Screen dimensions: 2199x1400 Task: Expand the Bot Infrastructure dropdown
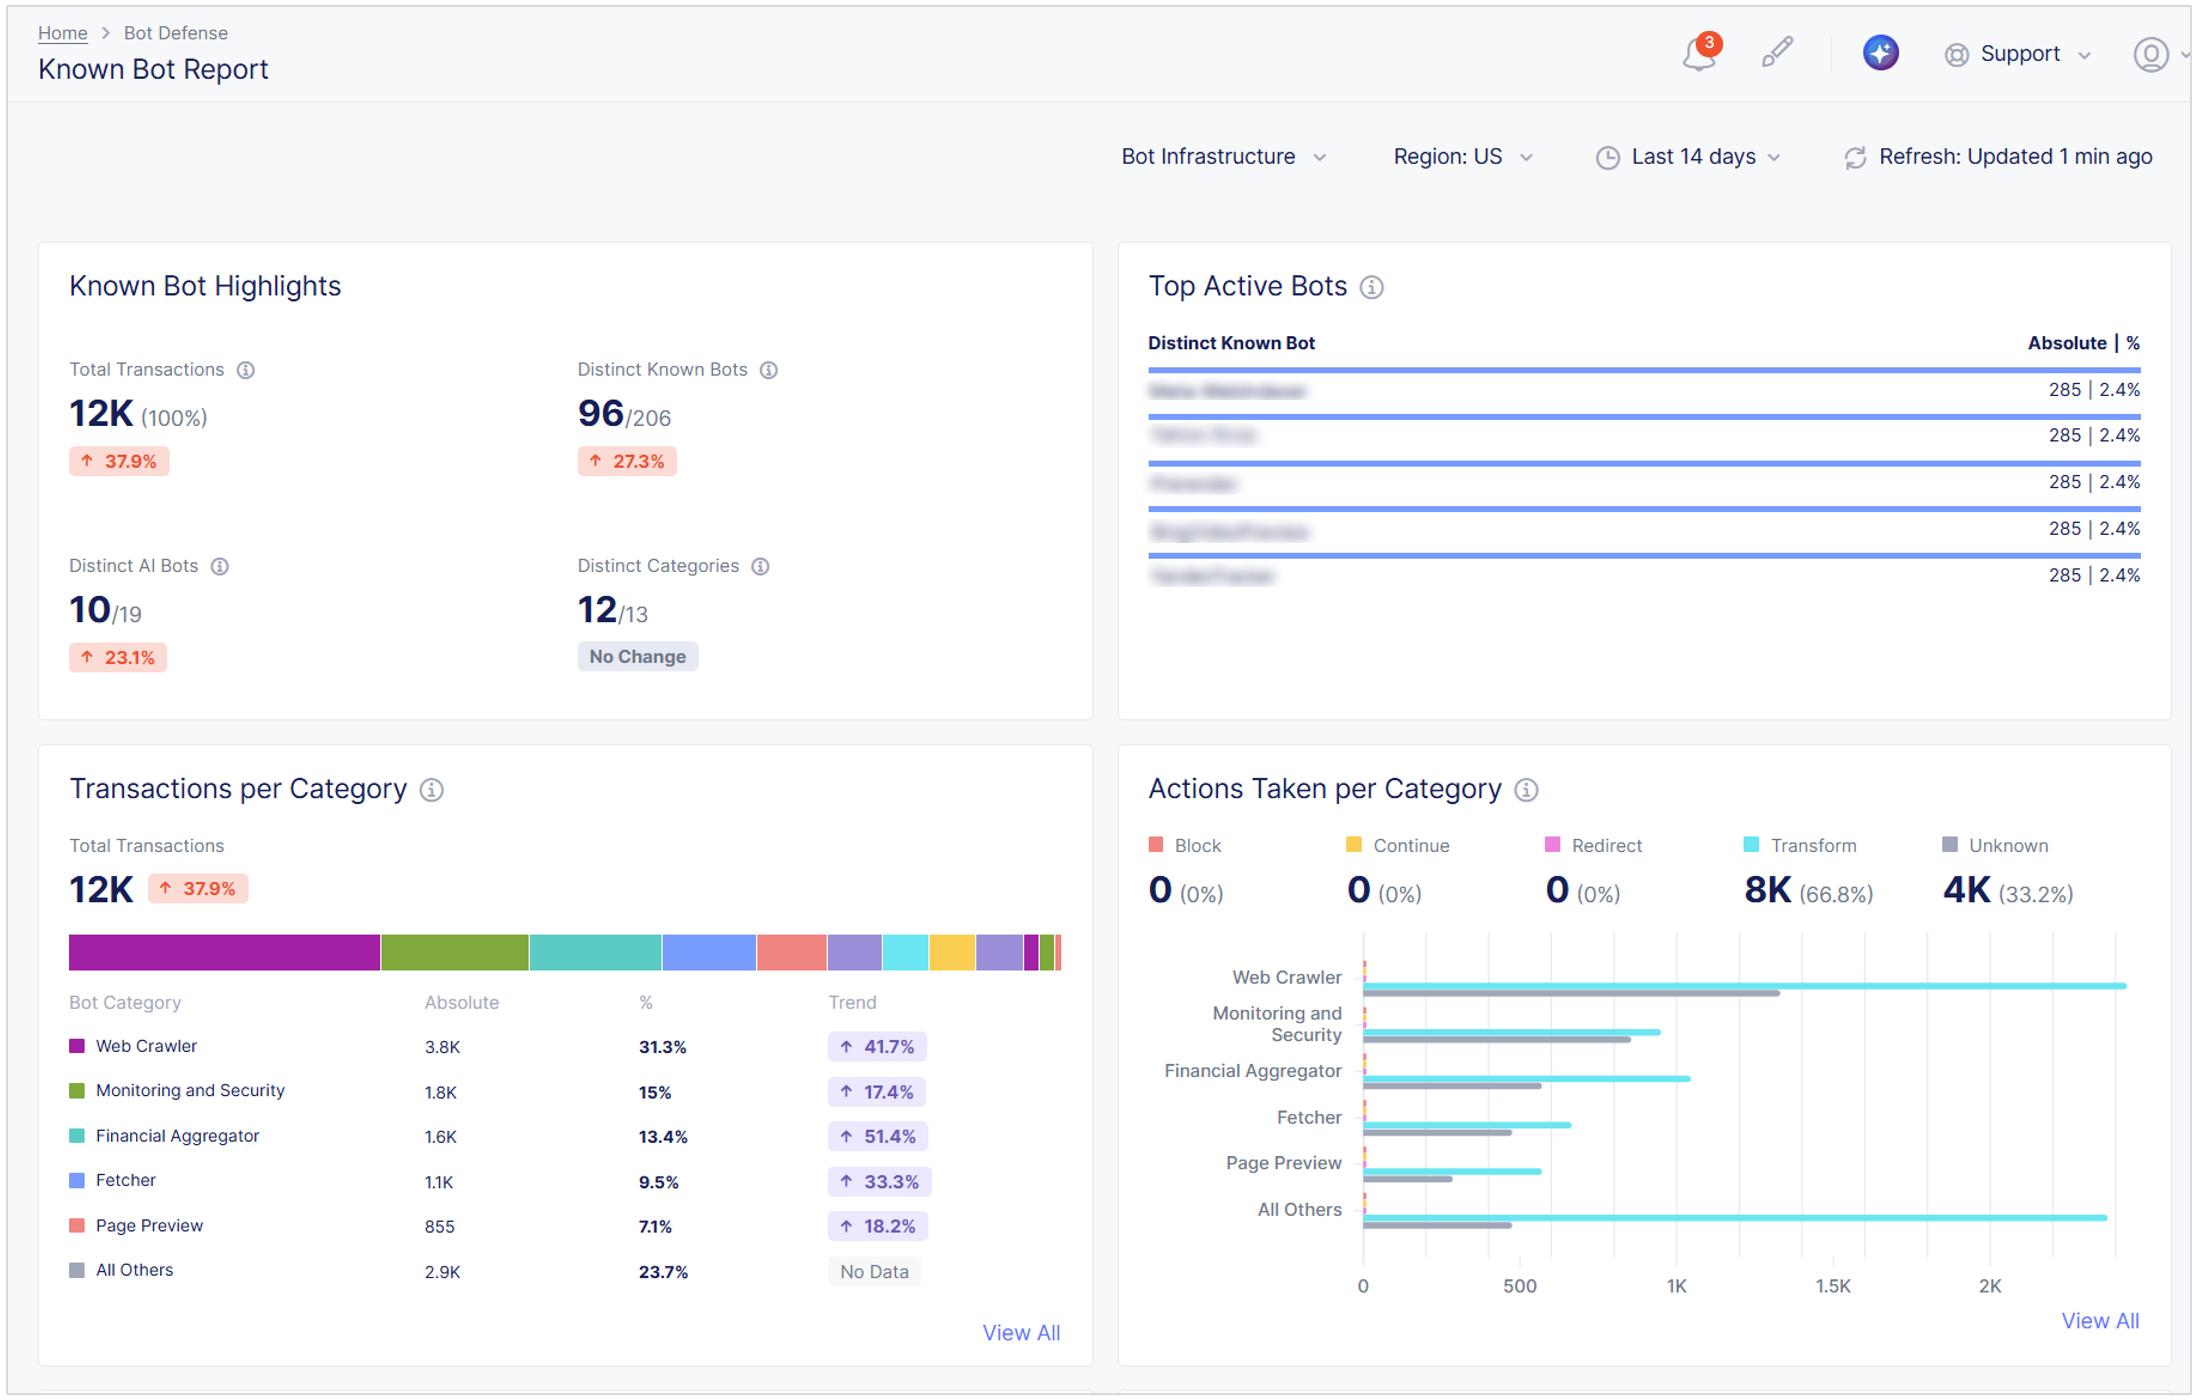tap(1223, 157)
